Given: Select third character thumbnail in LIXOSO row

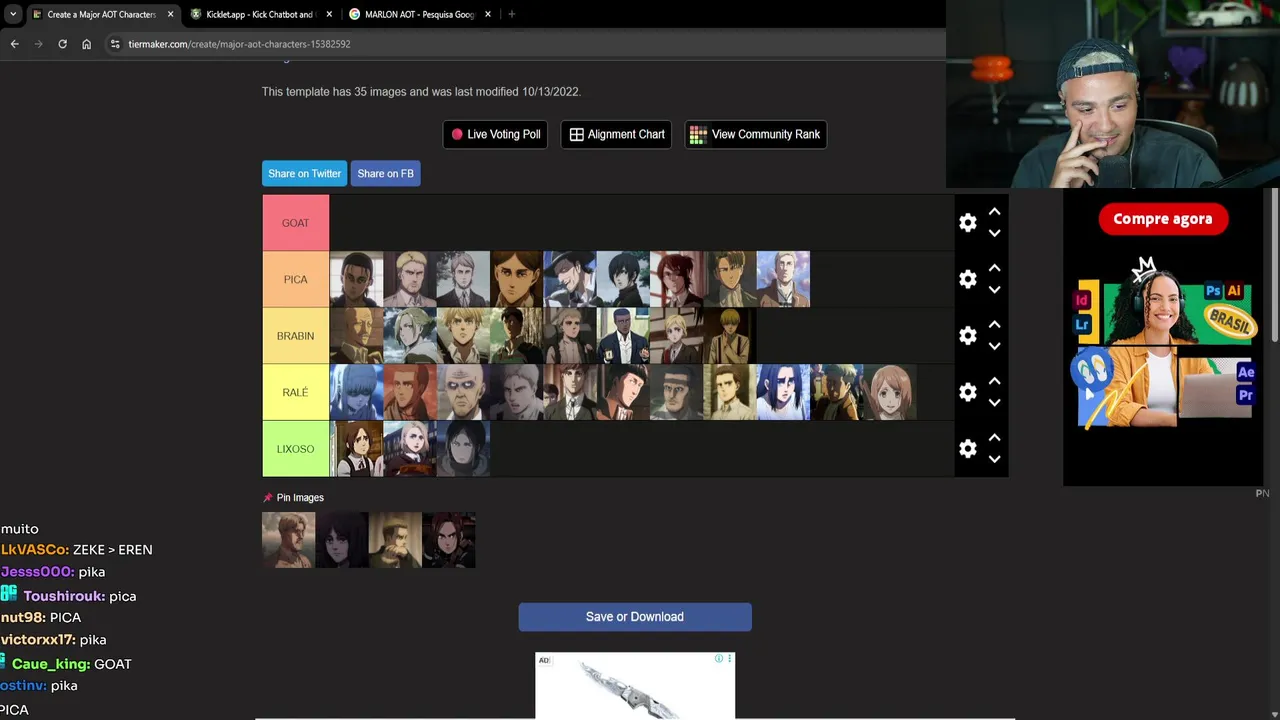Looking at the screenshot, I should [x=463, y=449].
